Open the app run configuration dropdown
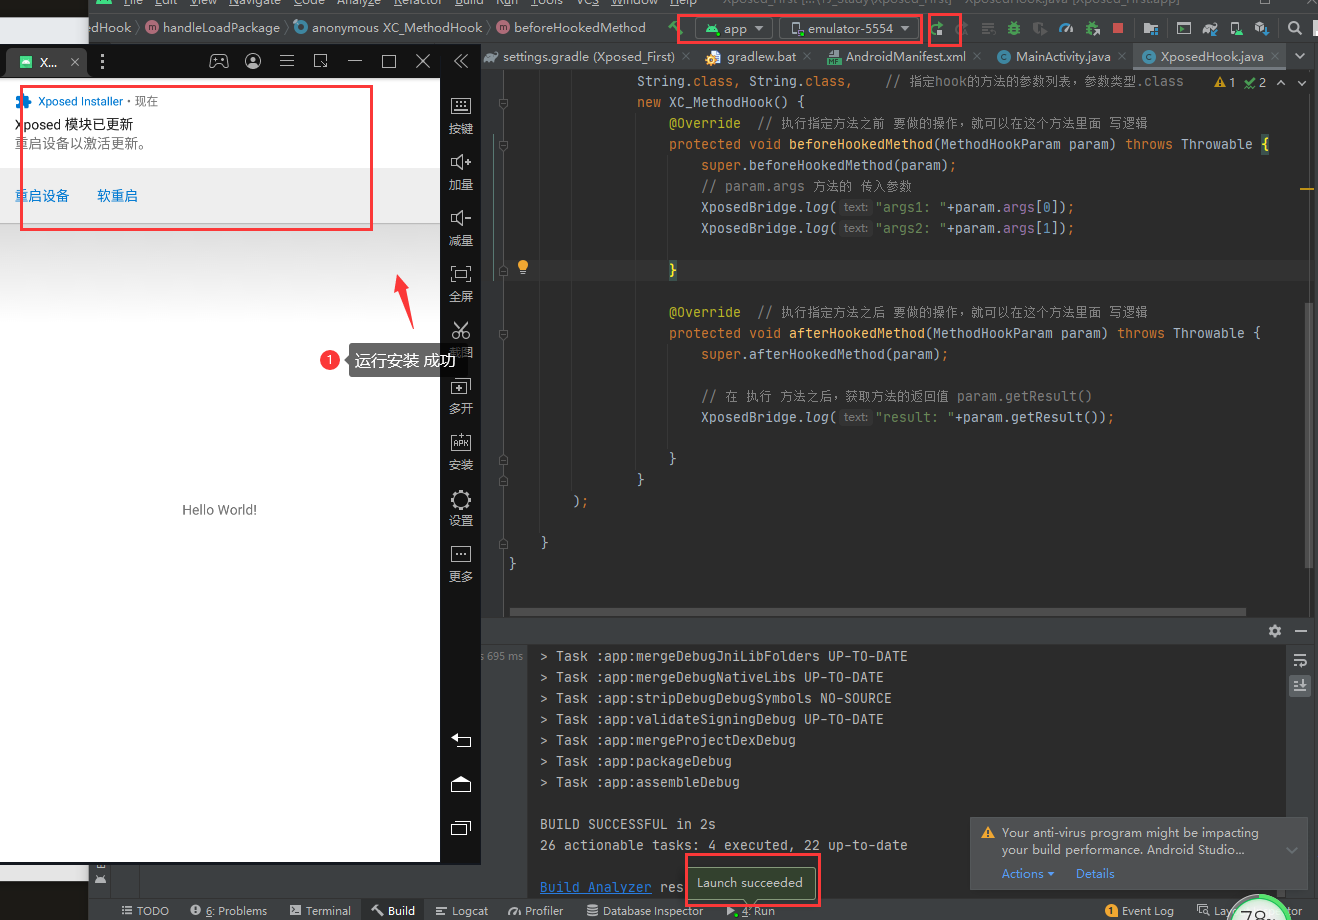 coord(735,29)
